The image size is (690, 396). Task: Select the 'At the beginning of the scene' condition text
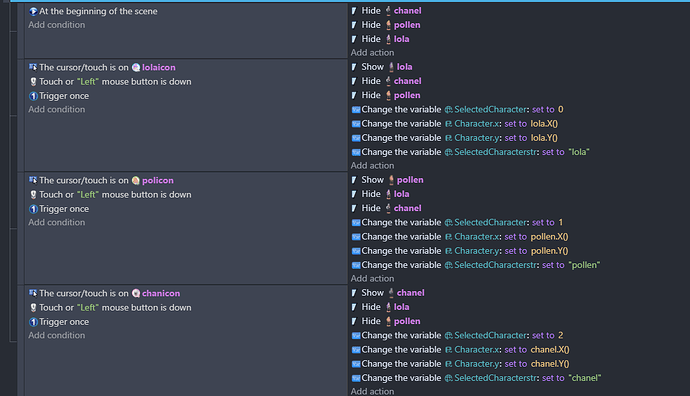[98, 11]
